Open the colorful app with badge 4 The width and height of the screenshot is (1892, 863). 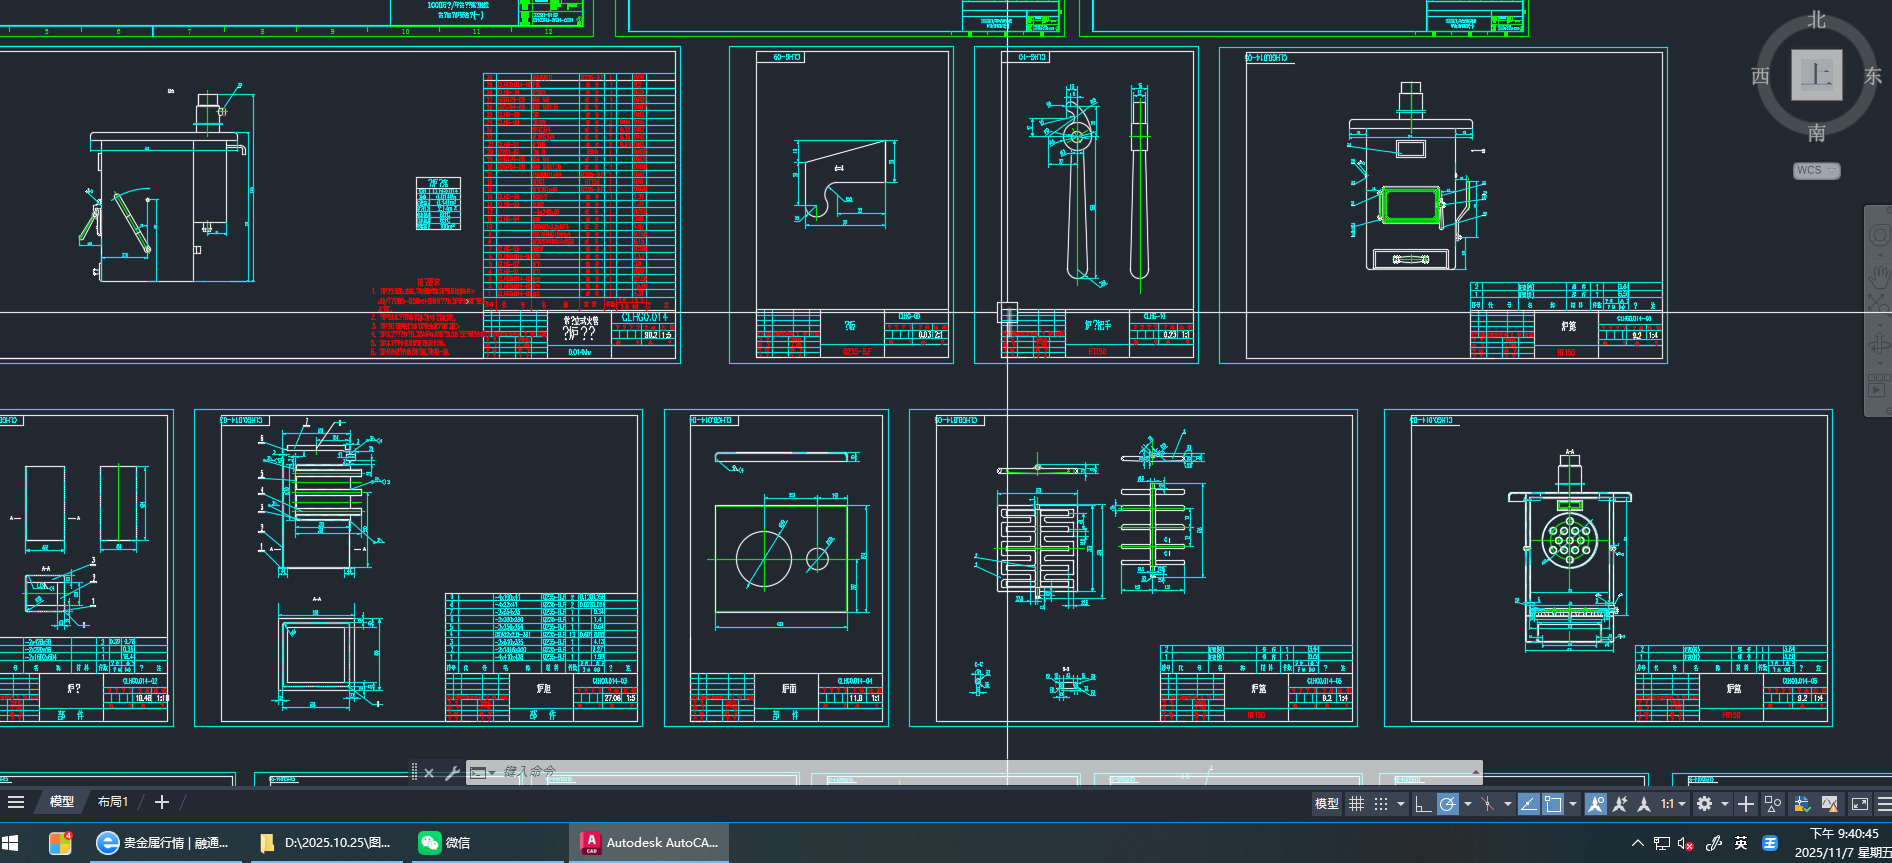pyautogui.click(x=60, y=843)
